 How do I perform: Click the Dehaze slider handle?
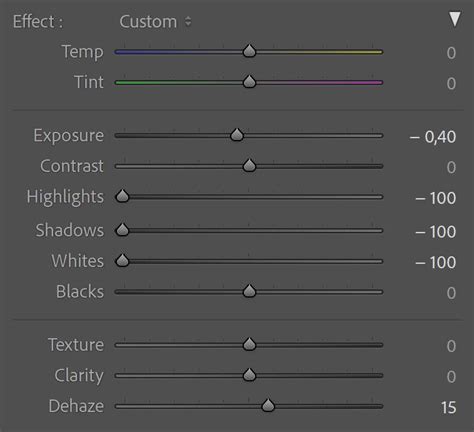pos(268,405)
